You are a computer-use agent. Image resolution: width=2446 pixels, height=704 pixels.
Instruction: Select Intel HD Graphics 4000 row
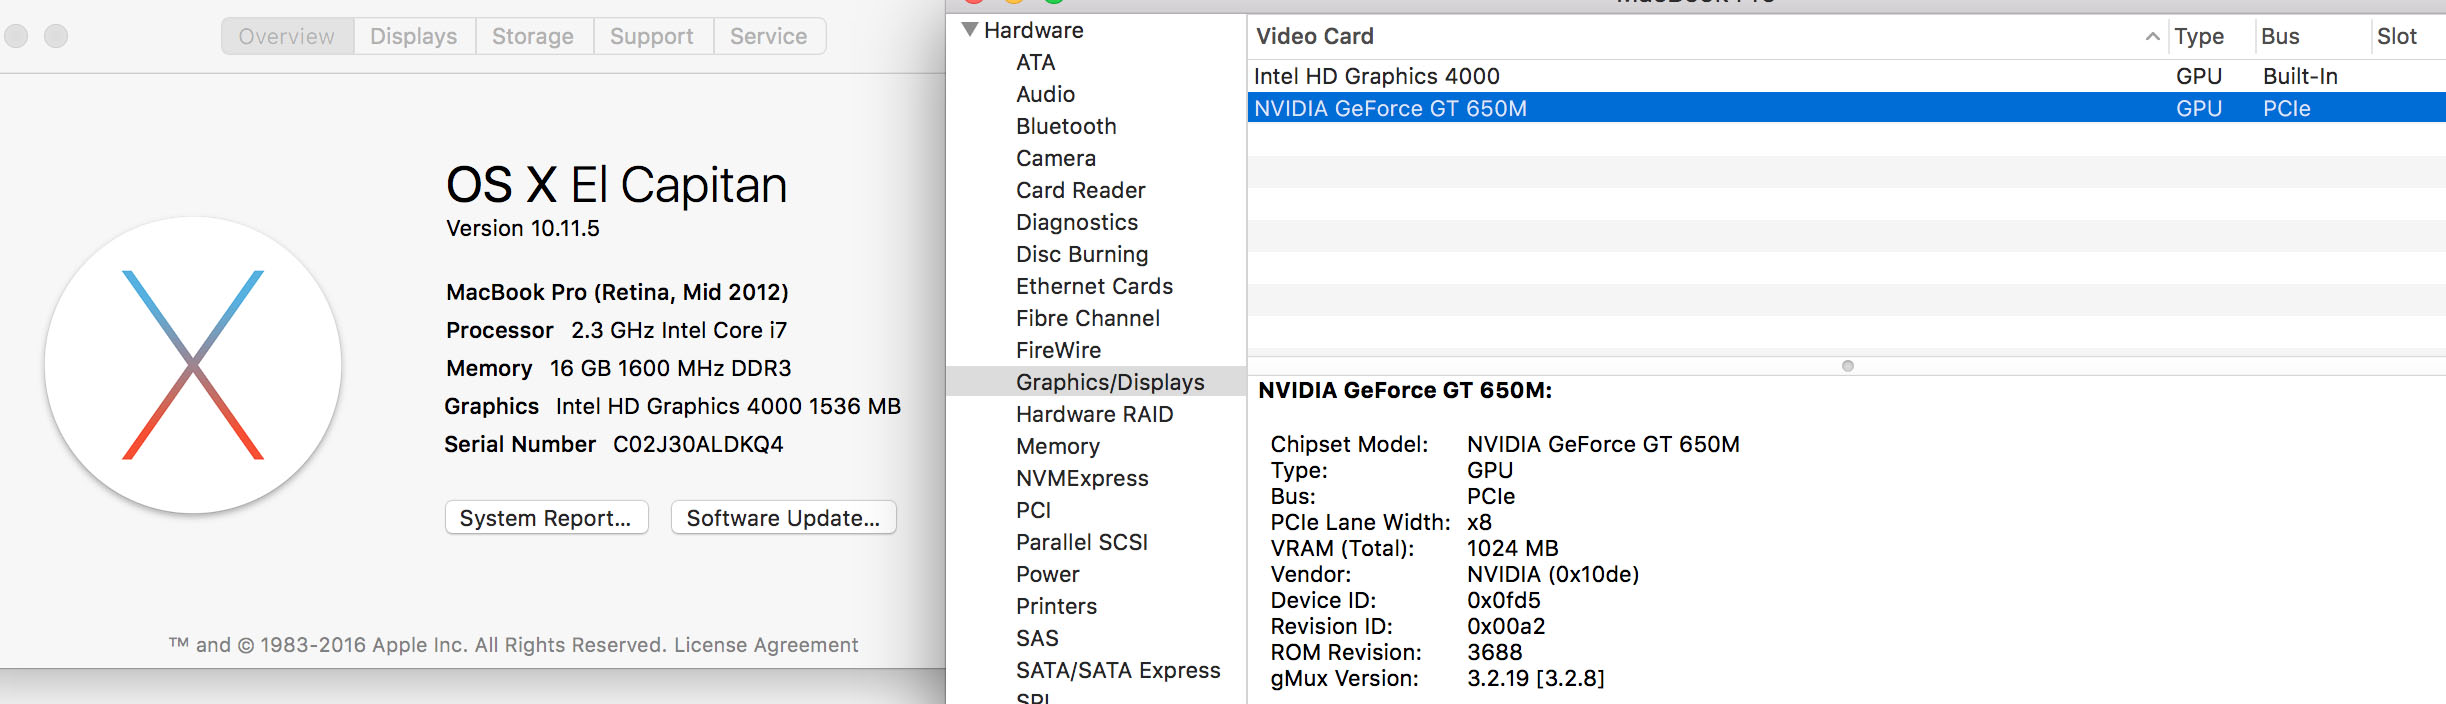point(1376,76)
